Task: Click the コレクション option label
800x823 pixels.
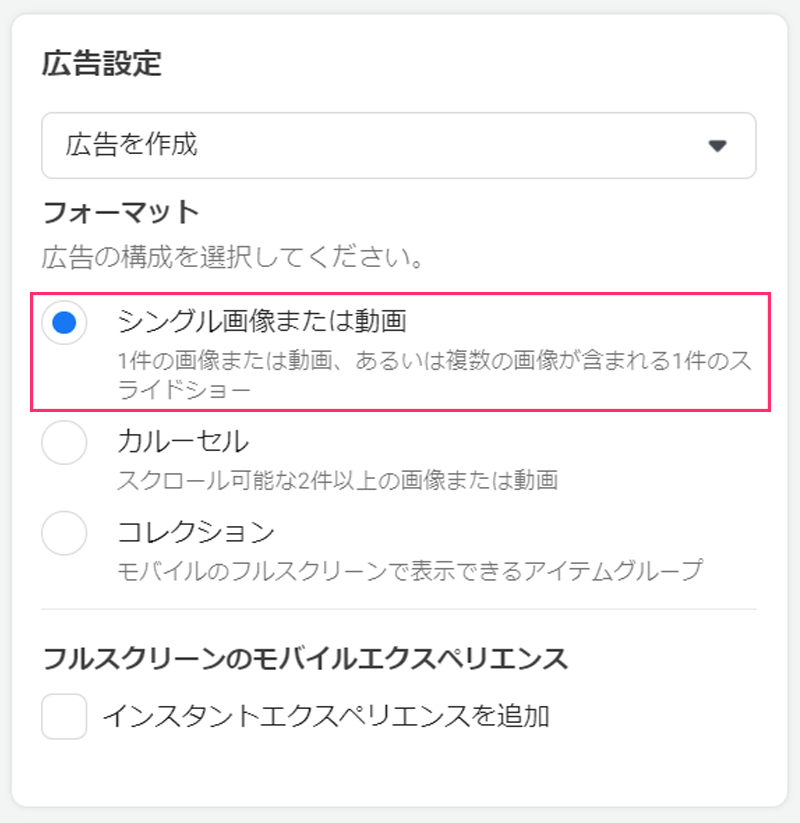Action: [x=195, y=531]
